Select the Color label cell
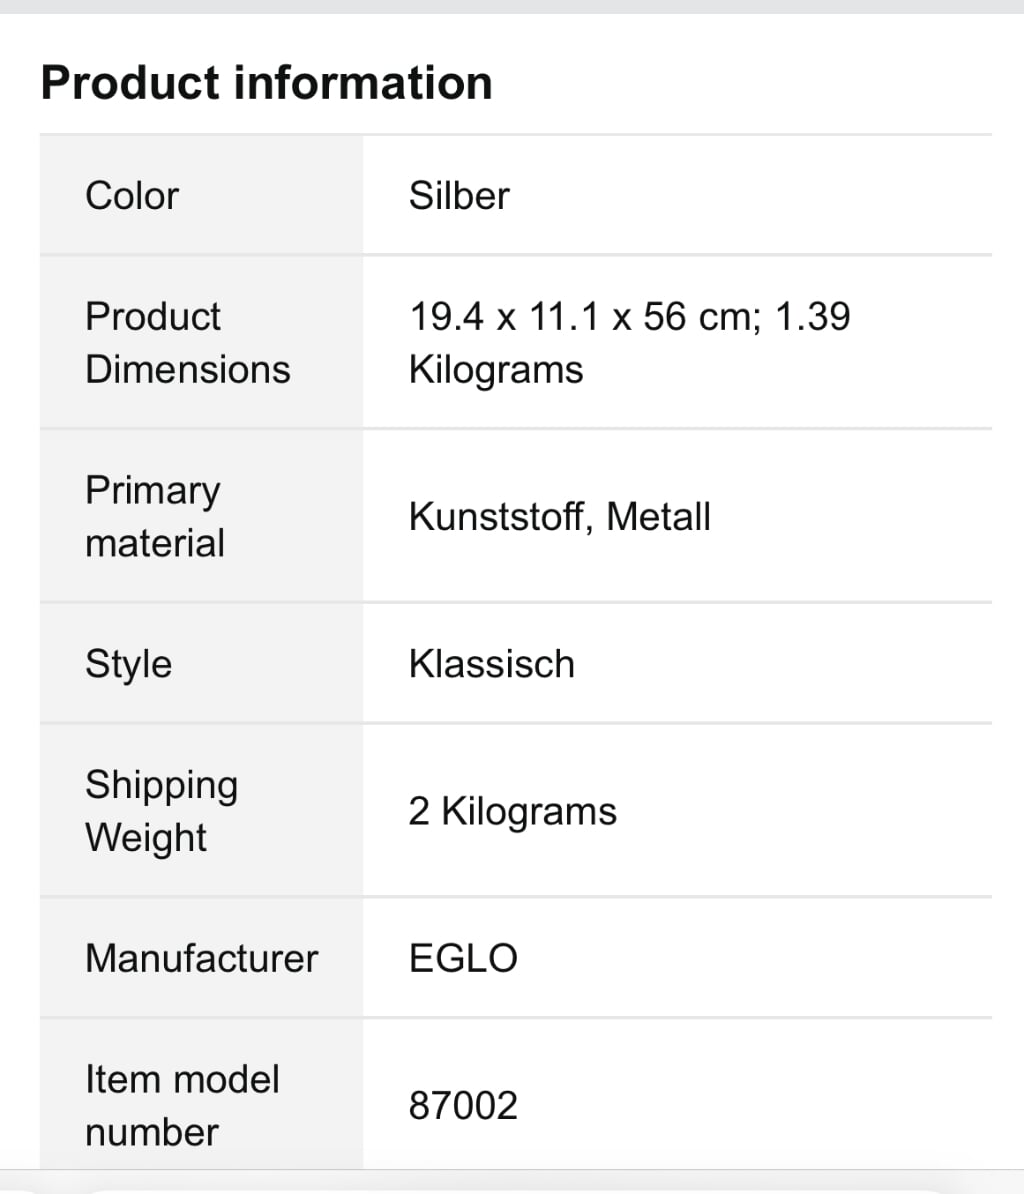Image resolution: width=1024 pixels, height=1194 pixels. coord(201,196)
